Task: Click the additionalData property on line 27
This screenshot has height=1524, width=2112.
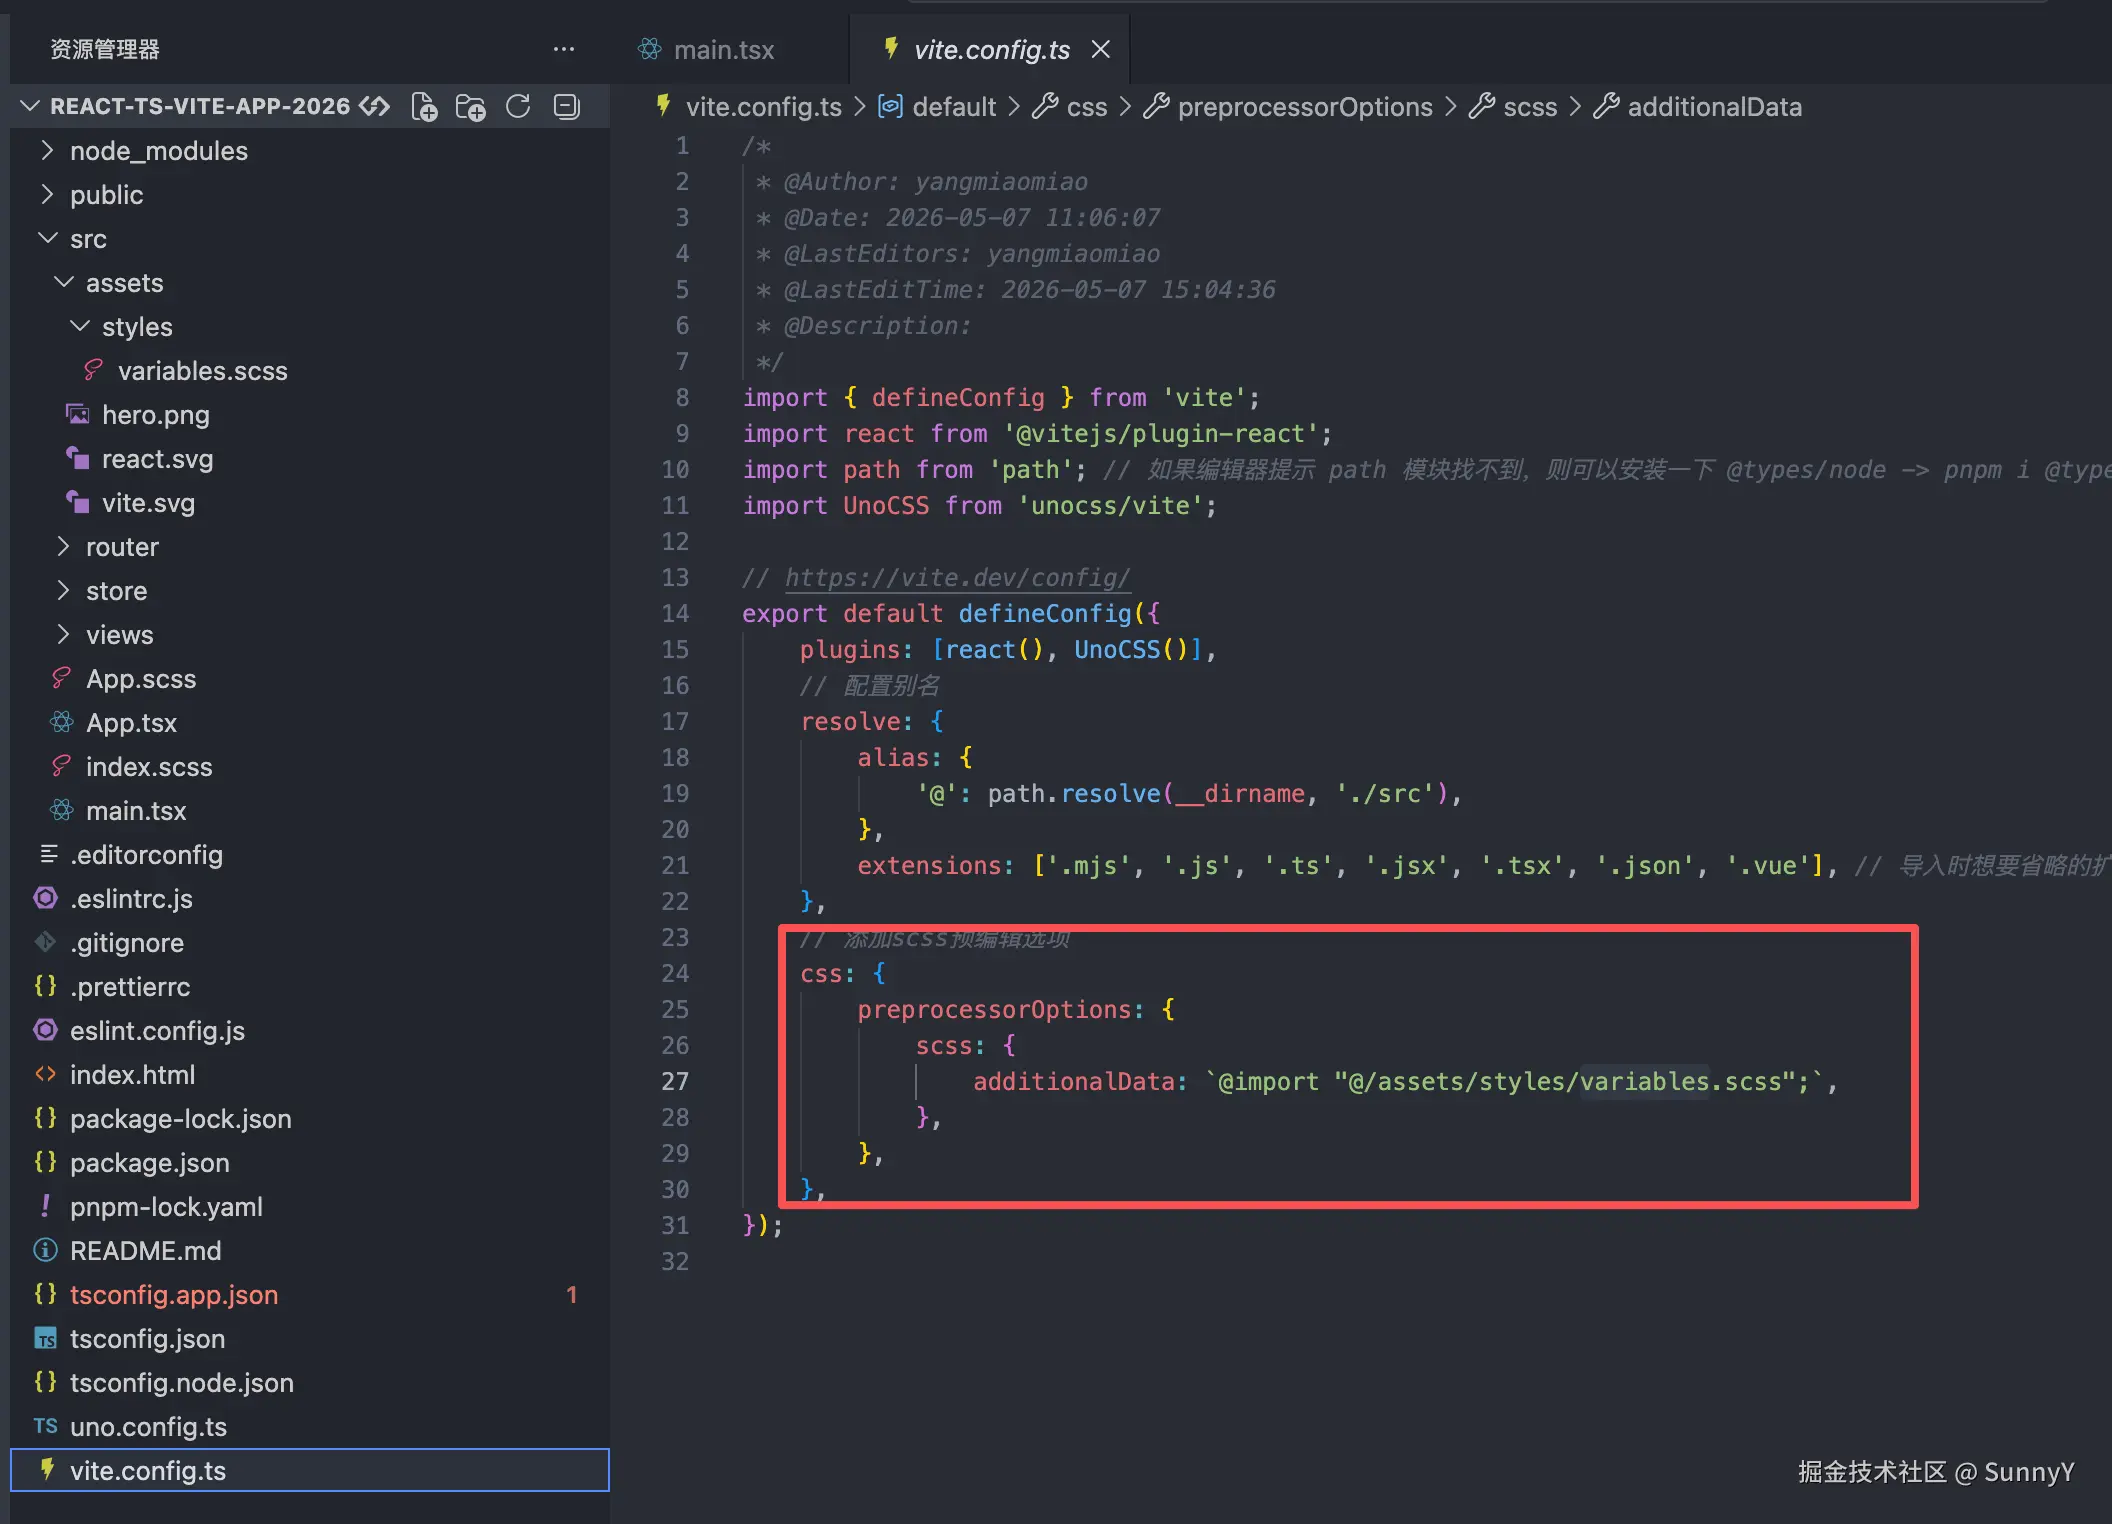Action: 1073,1082
